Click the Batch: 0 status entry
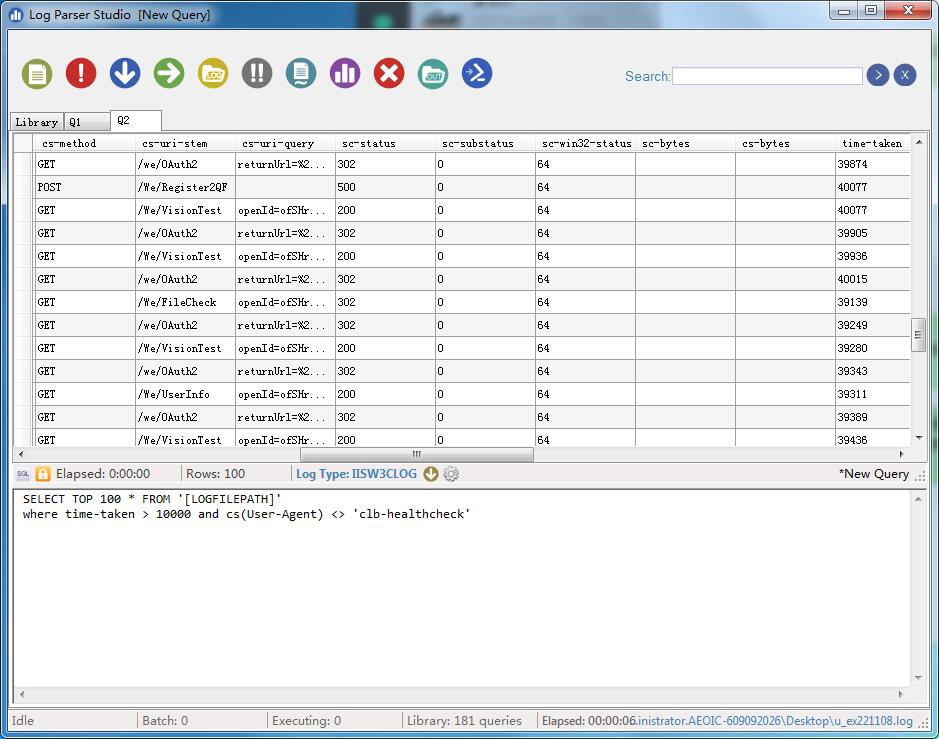Screen dimensions: 939x739 165,721
